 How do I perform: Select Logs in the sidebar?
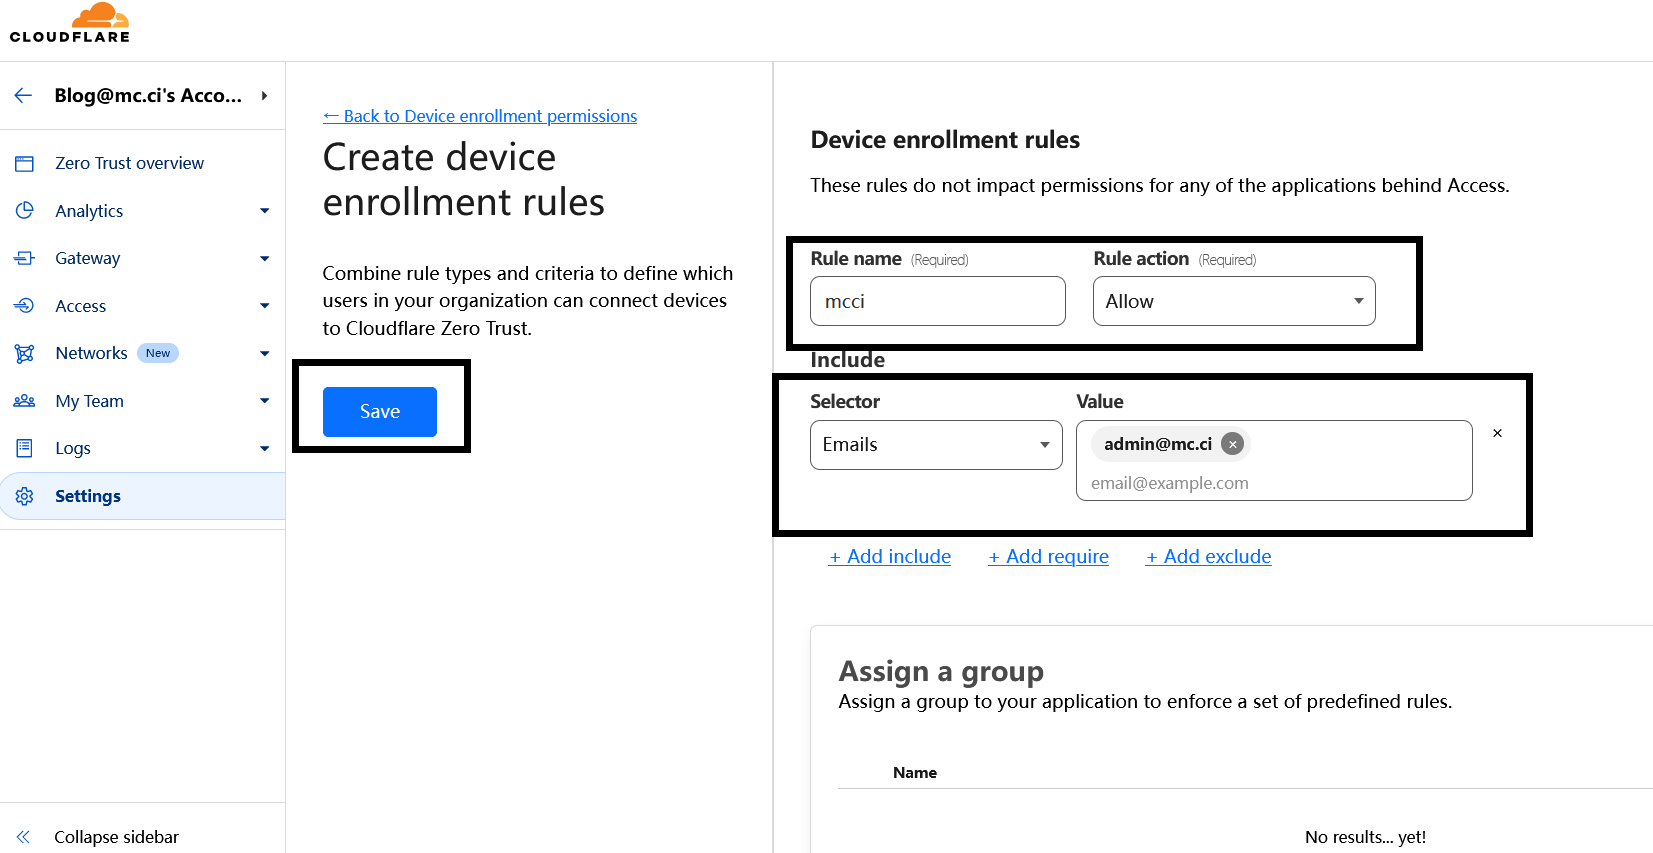pos(72,448)
